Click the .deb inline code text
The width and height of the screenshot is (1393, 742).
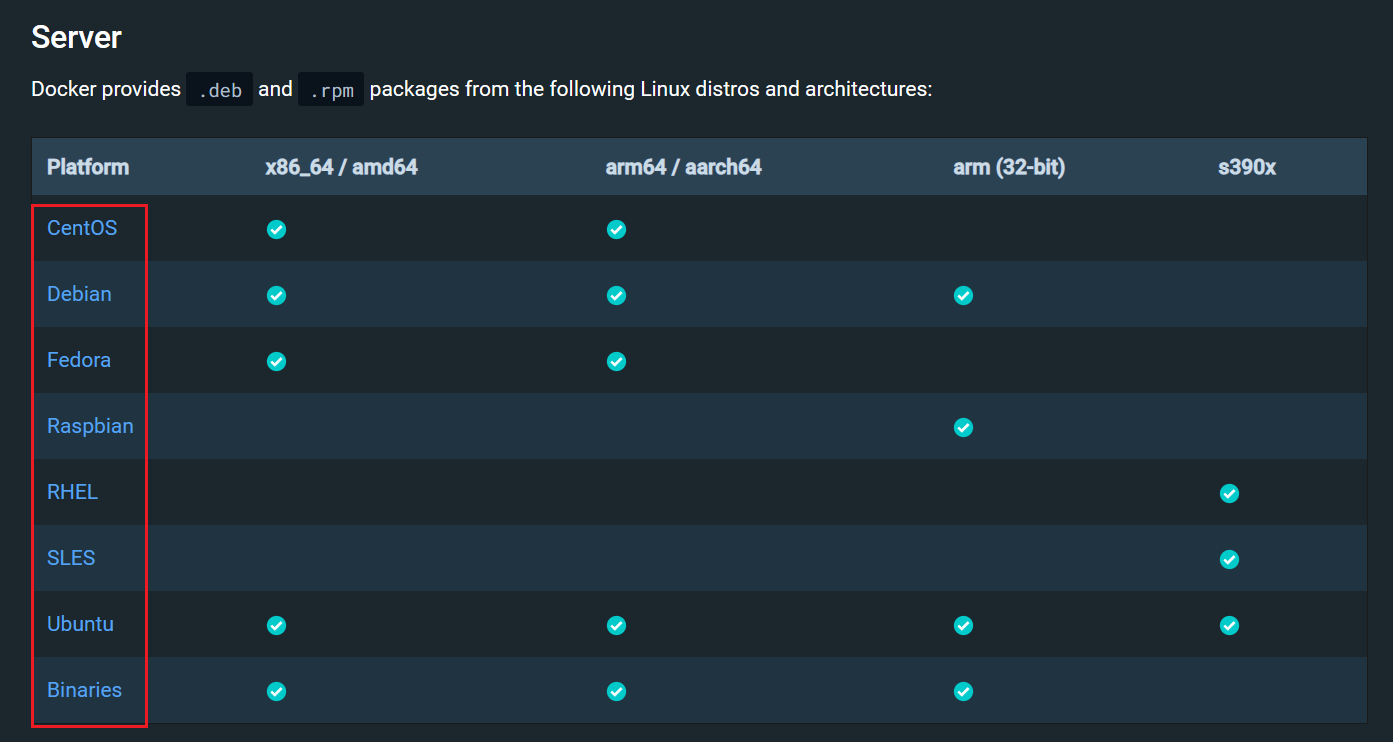coord(220,89)
